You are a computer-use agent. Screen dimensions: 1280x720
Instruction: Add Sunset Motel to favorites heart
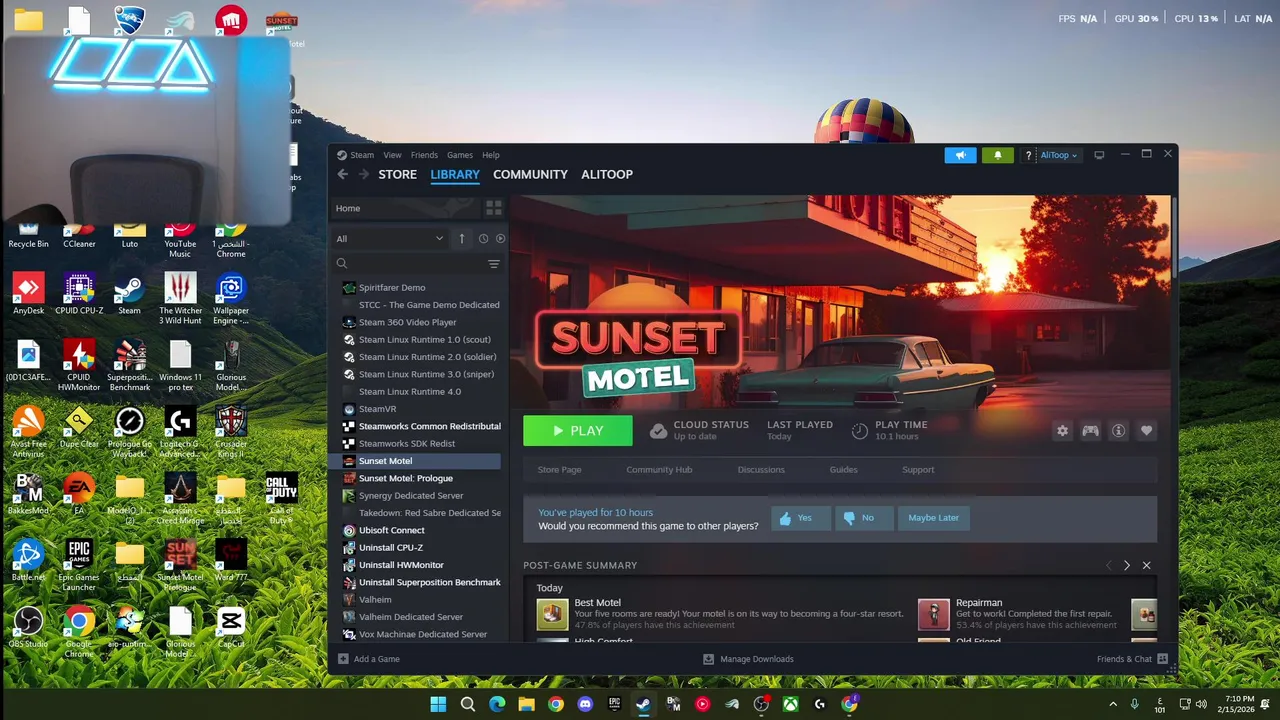coord(1146,431)
